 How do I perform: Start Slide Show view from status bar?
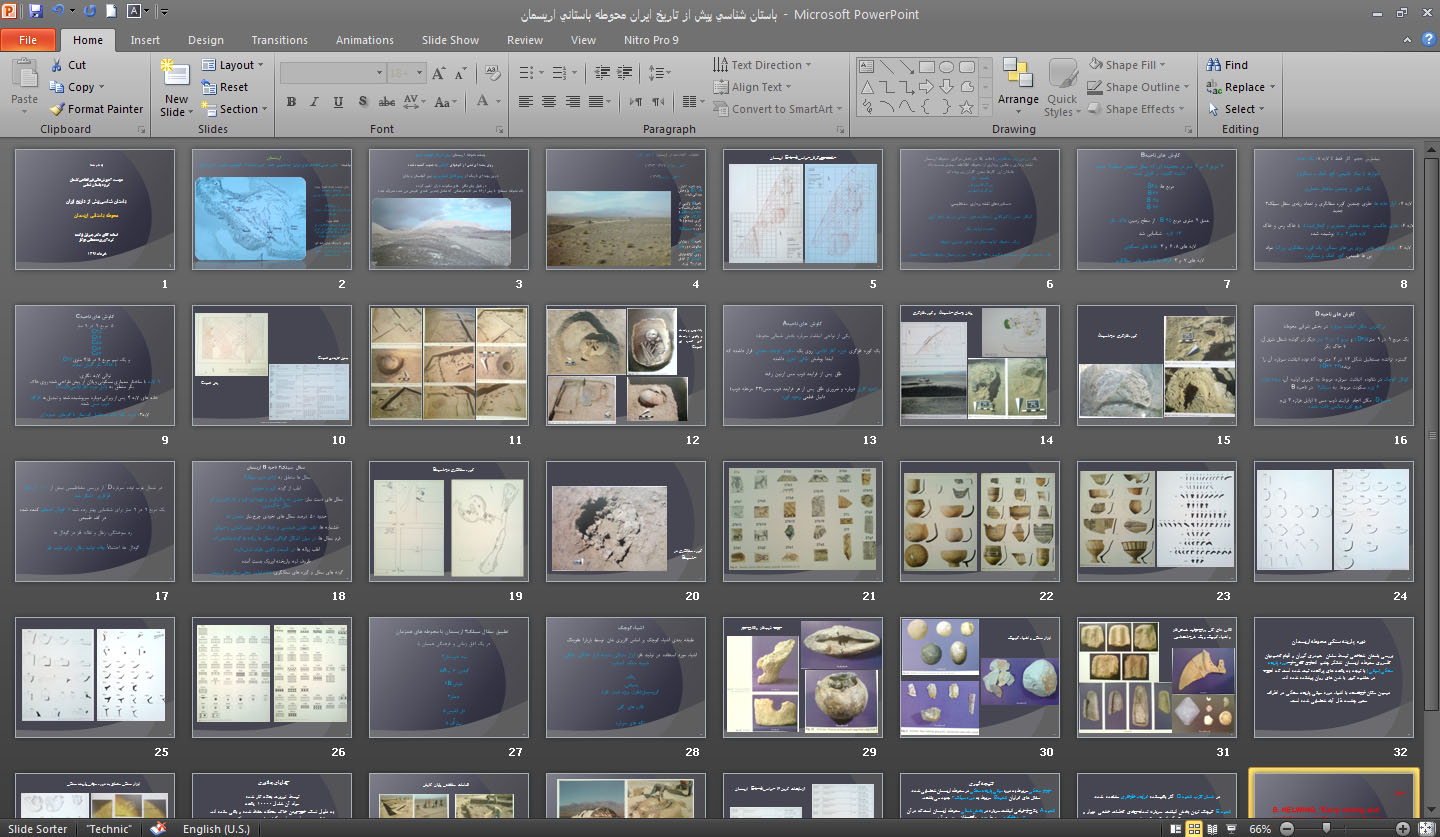tap(1230, 829)
